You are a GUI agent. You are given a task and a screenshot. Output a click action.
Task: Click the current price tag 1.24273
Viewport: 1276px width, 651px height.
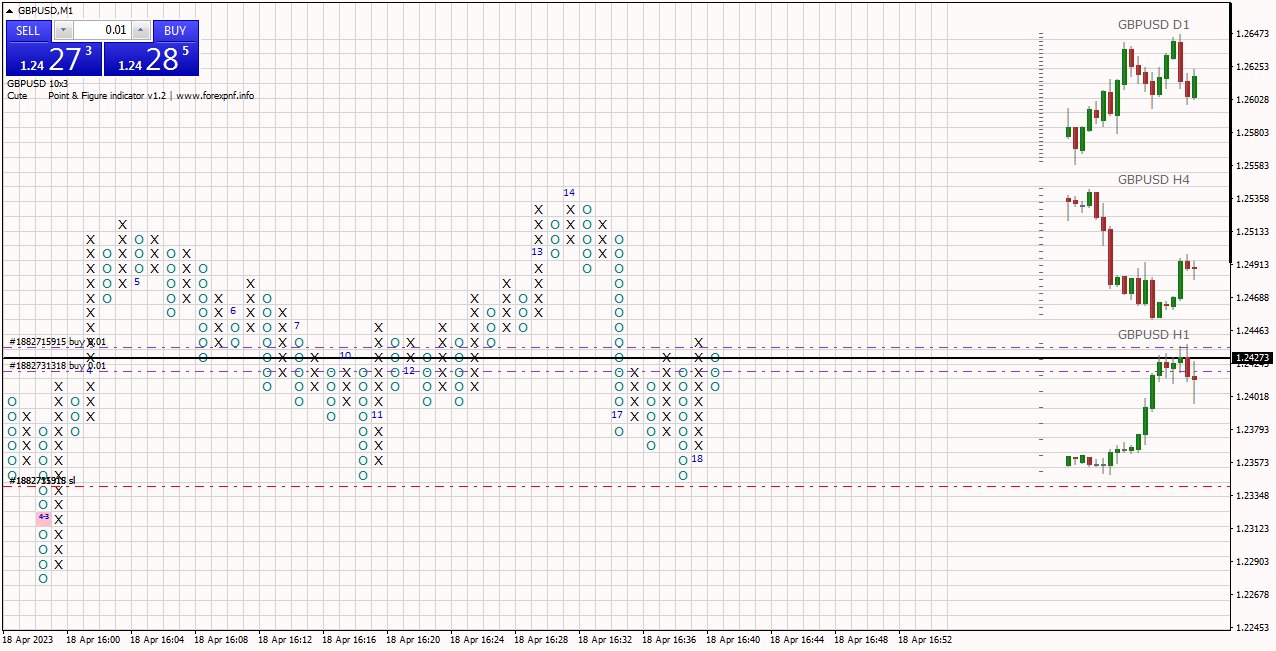[x=1253, y=357]
